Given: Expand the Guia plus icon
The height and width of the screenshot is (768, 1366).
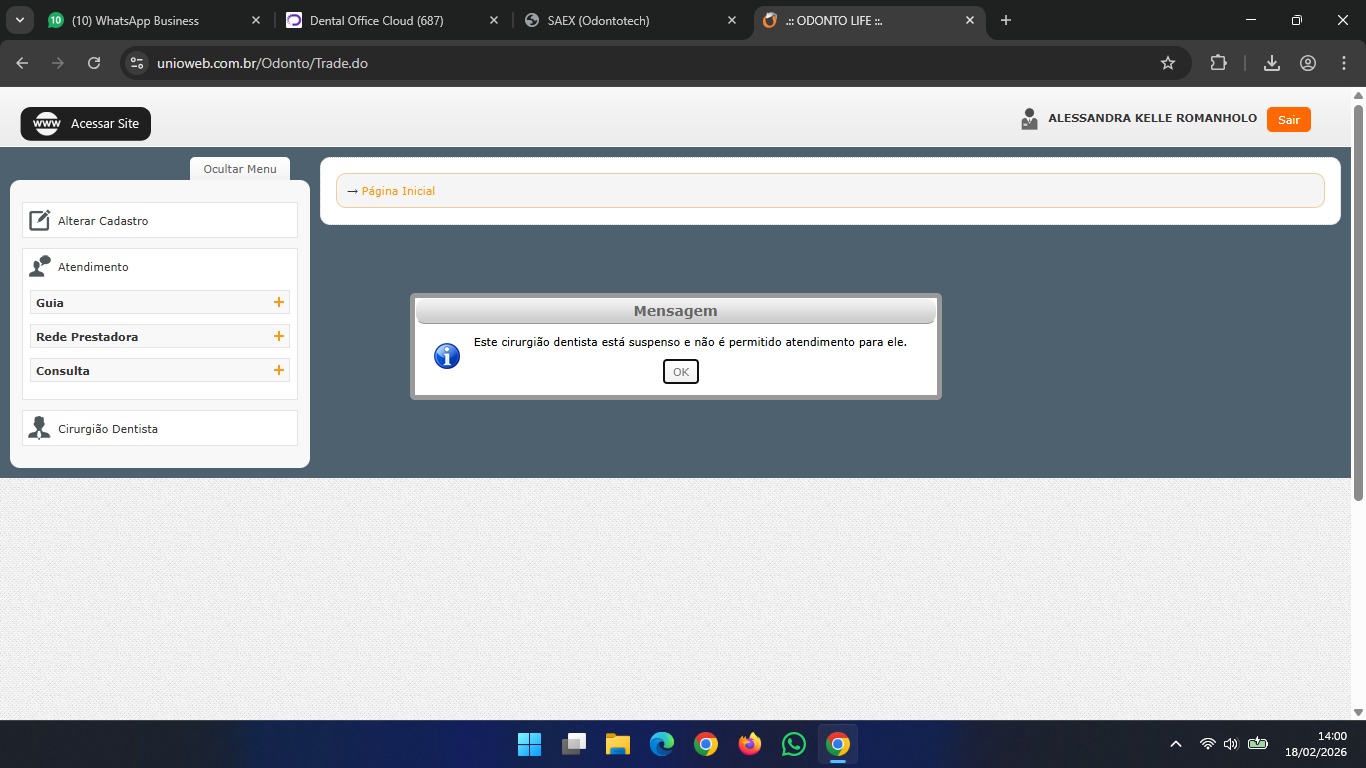Looking at the screenshot, I should point(279,302).
